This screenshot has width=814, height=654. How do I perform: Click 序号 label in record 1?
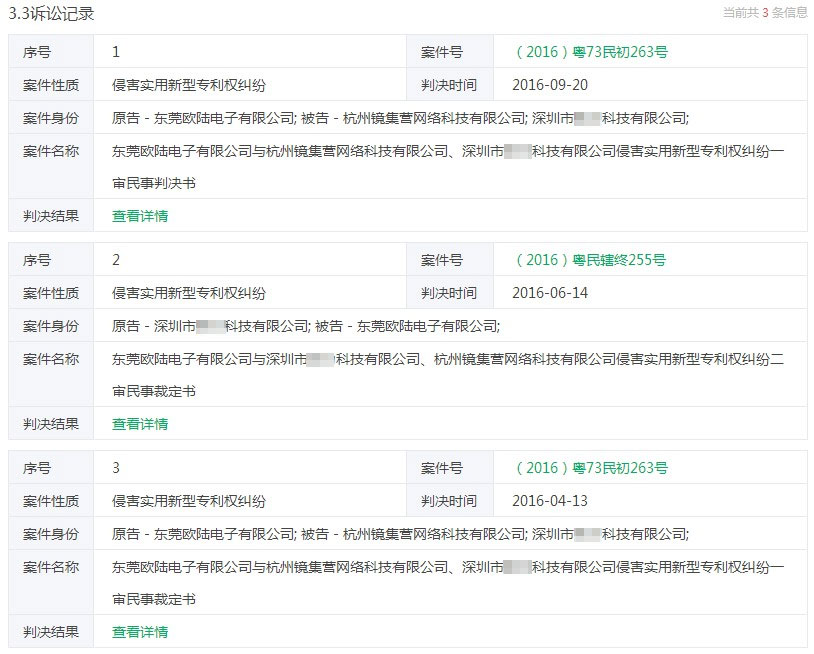pos(37,52)
